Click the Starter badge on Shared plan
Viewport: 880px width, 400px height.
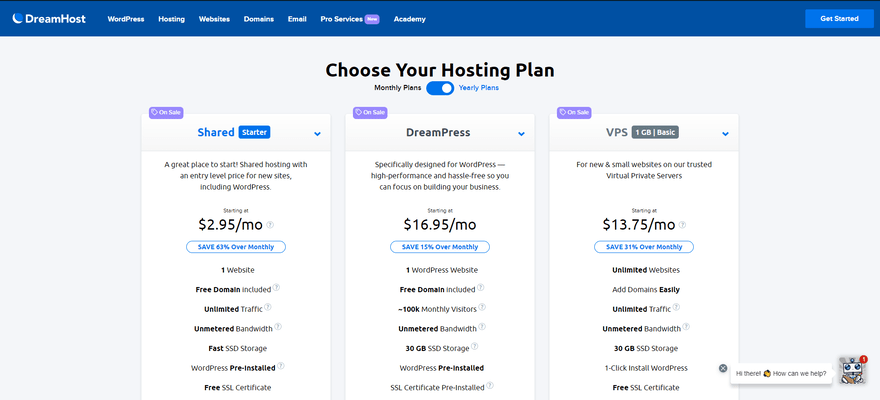coord(254,132)
